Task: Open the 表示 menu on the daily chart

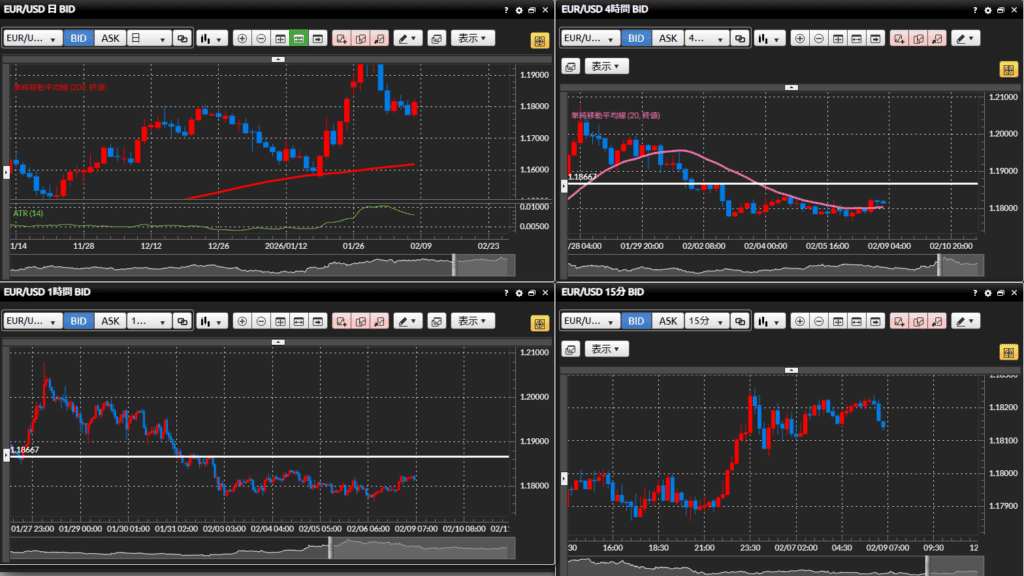Action: tap(472, 39)
